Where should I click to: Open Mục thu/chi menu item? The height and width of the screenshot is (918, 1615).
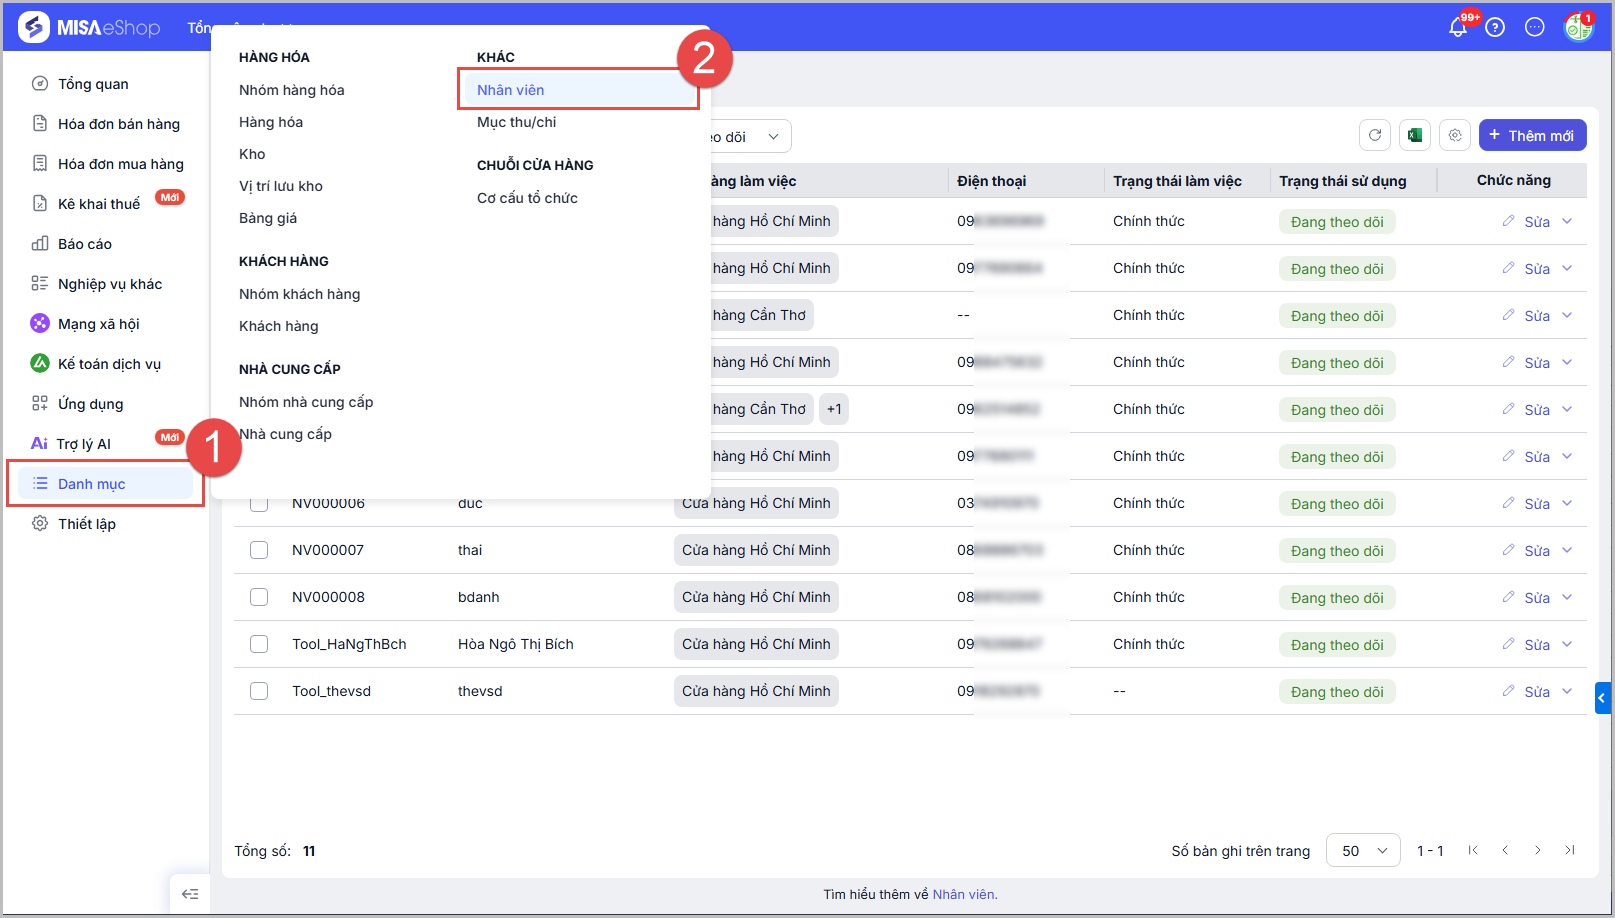[x=517, y=122]
